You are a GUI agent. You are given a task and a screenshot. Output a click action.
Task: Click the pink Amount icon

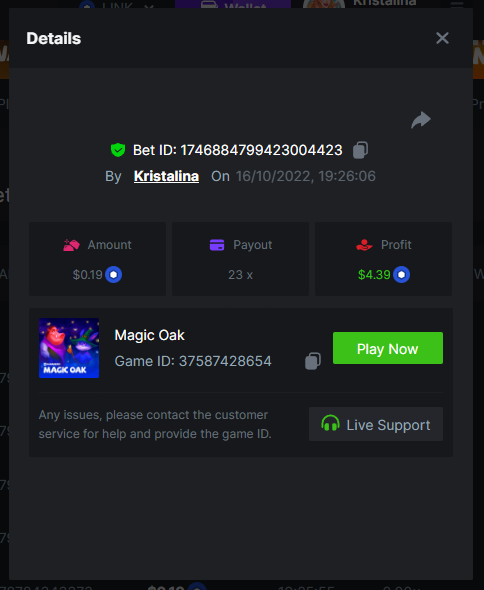pos(72,245)
